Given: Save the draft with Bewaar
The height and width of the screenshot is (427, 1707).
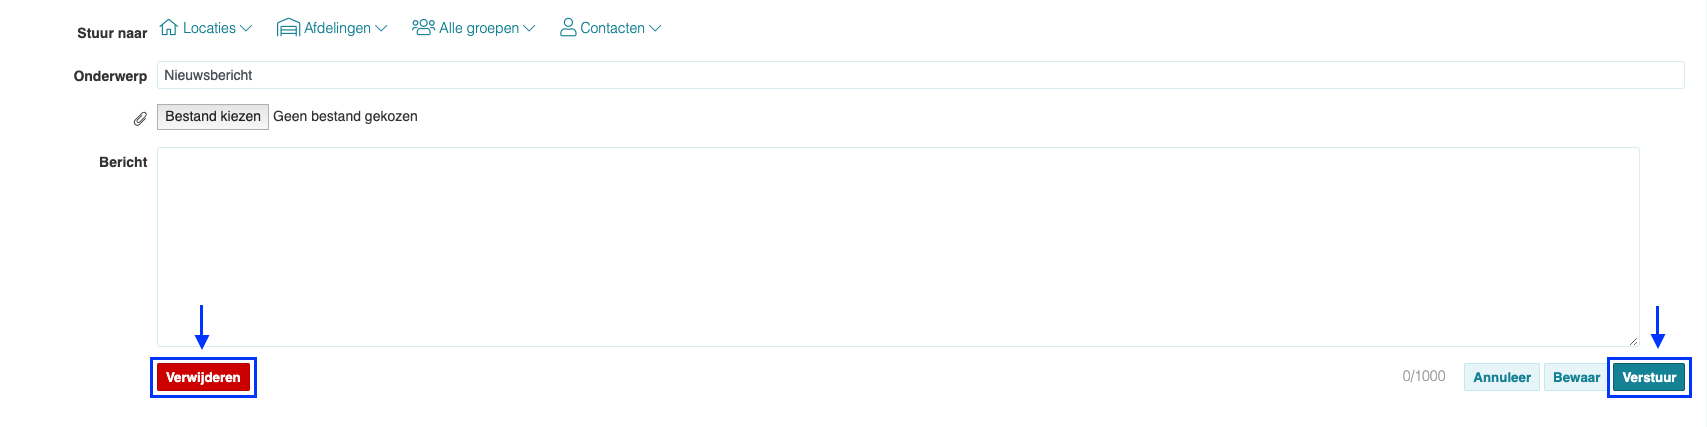Looking at the screenshot, I should (1576, 377).
